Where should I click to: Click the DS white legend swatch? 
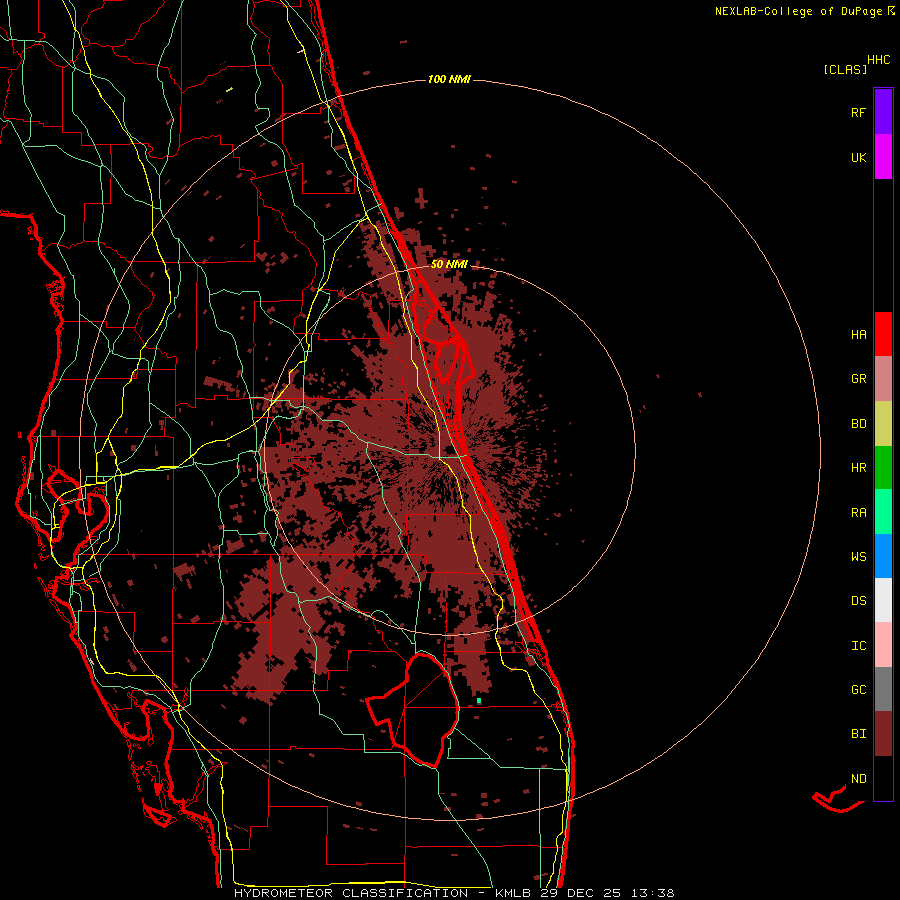(x=883, y=600)
